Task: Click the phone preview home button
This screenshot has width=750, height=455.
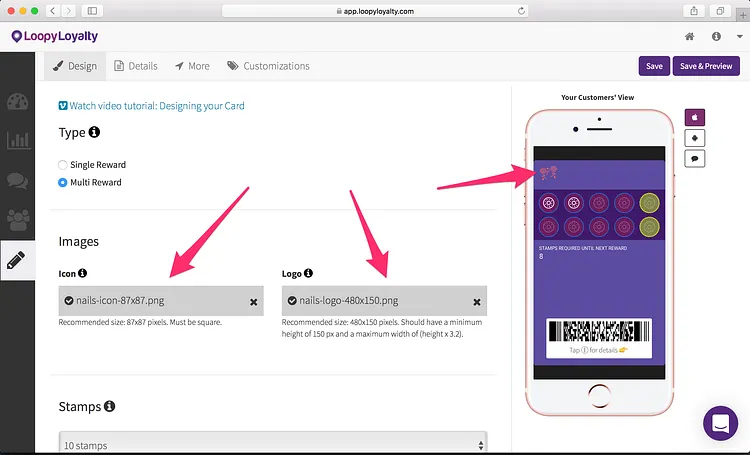Action: 599,396
